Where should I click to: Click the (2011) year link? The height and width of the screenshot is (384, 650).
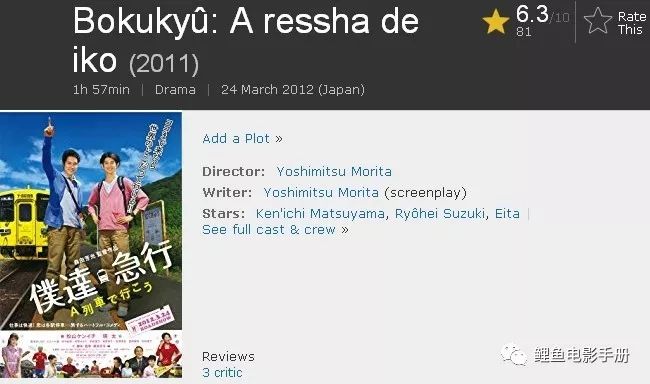tap(164, 64)
